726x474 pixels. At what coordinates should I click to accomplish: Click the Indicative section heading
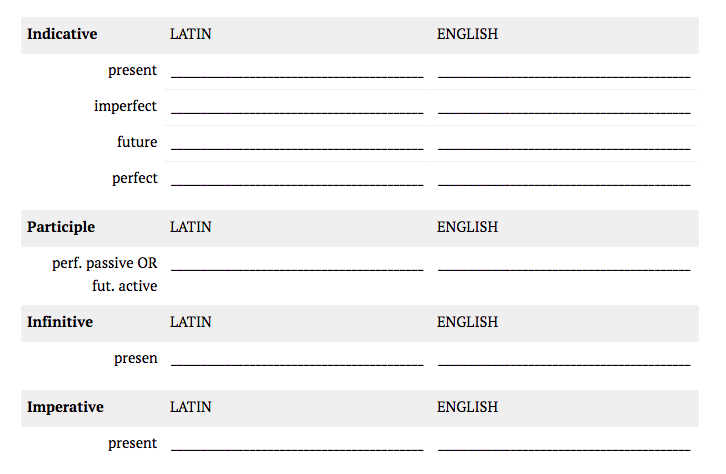pyautogui.click(x=62, y=34)
